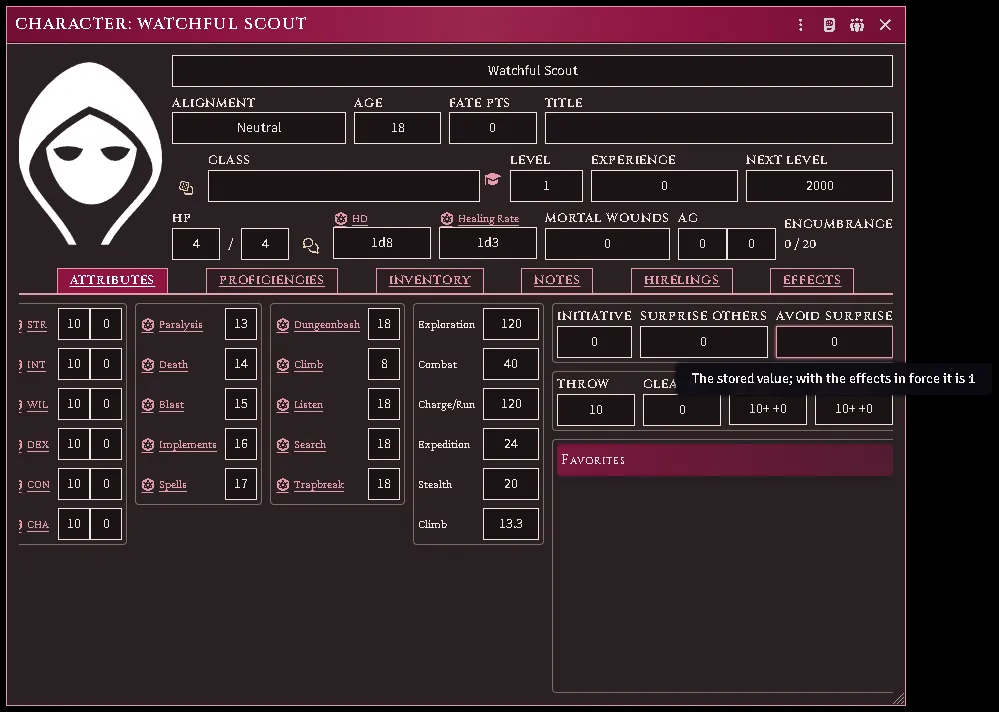This screenshot has height=712, width=999.
Task: Go to the Notes tab
Action: pyautogui.click(x=557, y=280)
